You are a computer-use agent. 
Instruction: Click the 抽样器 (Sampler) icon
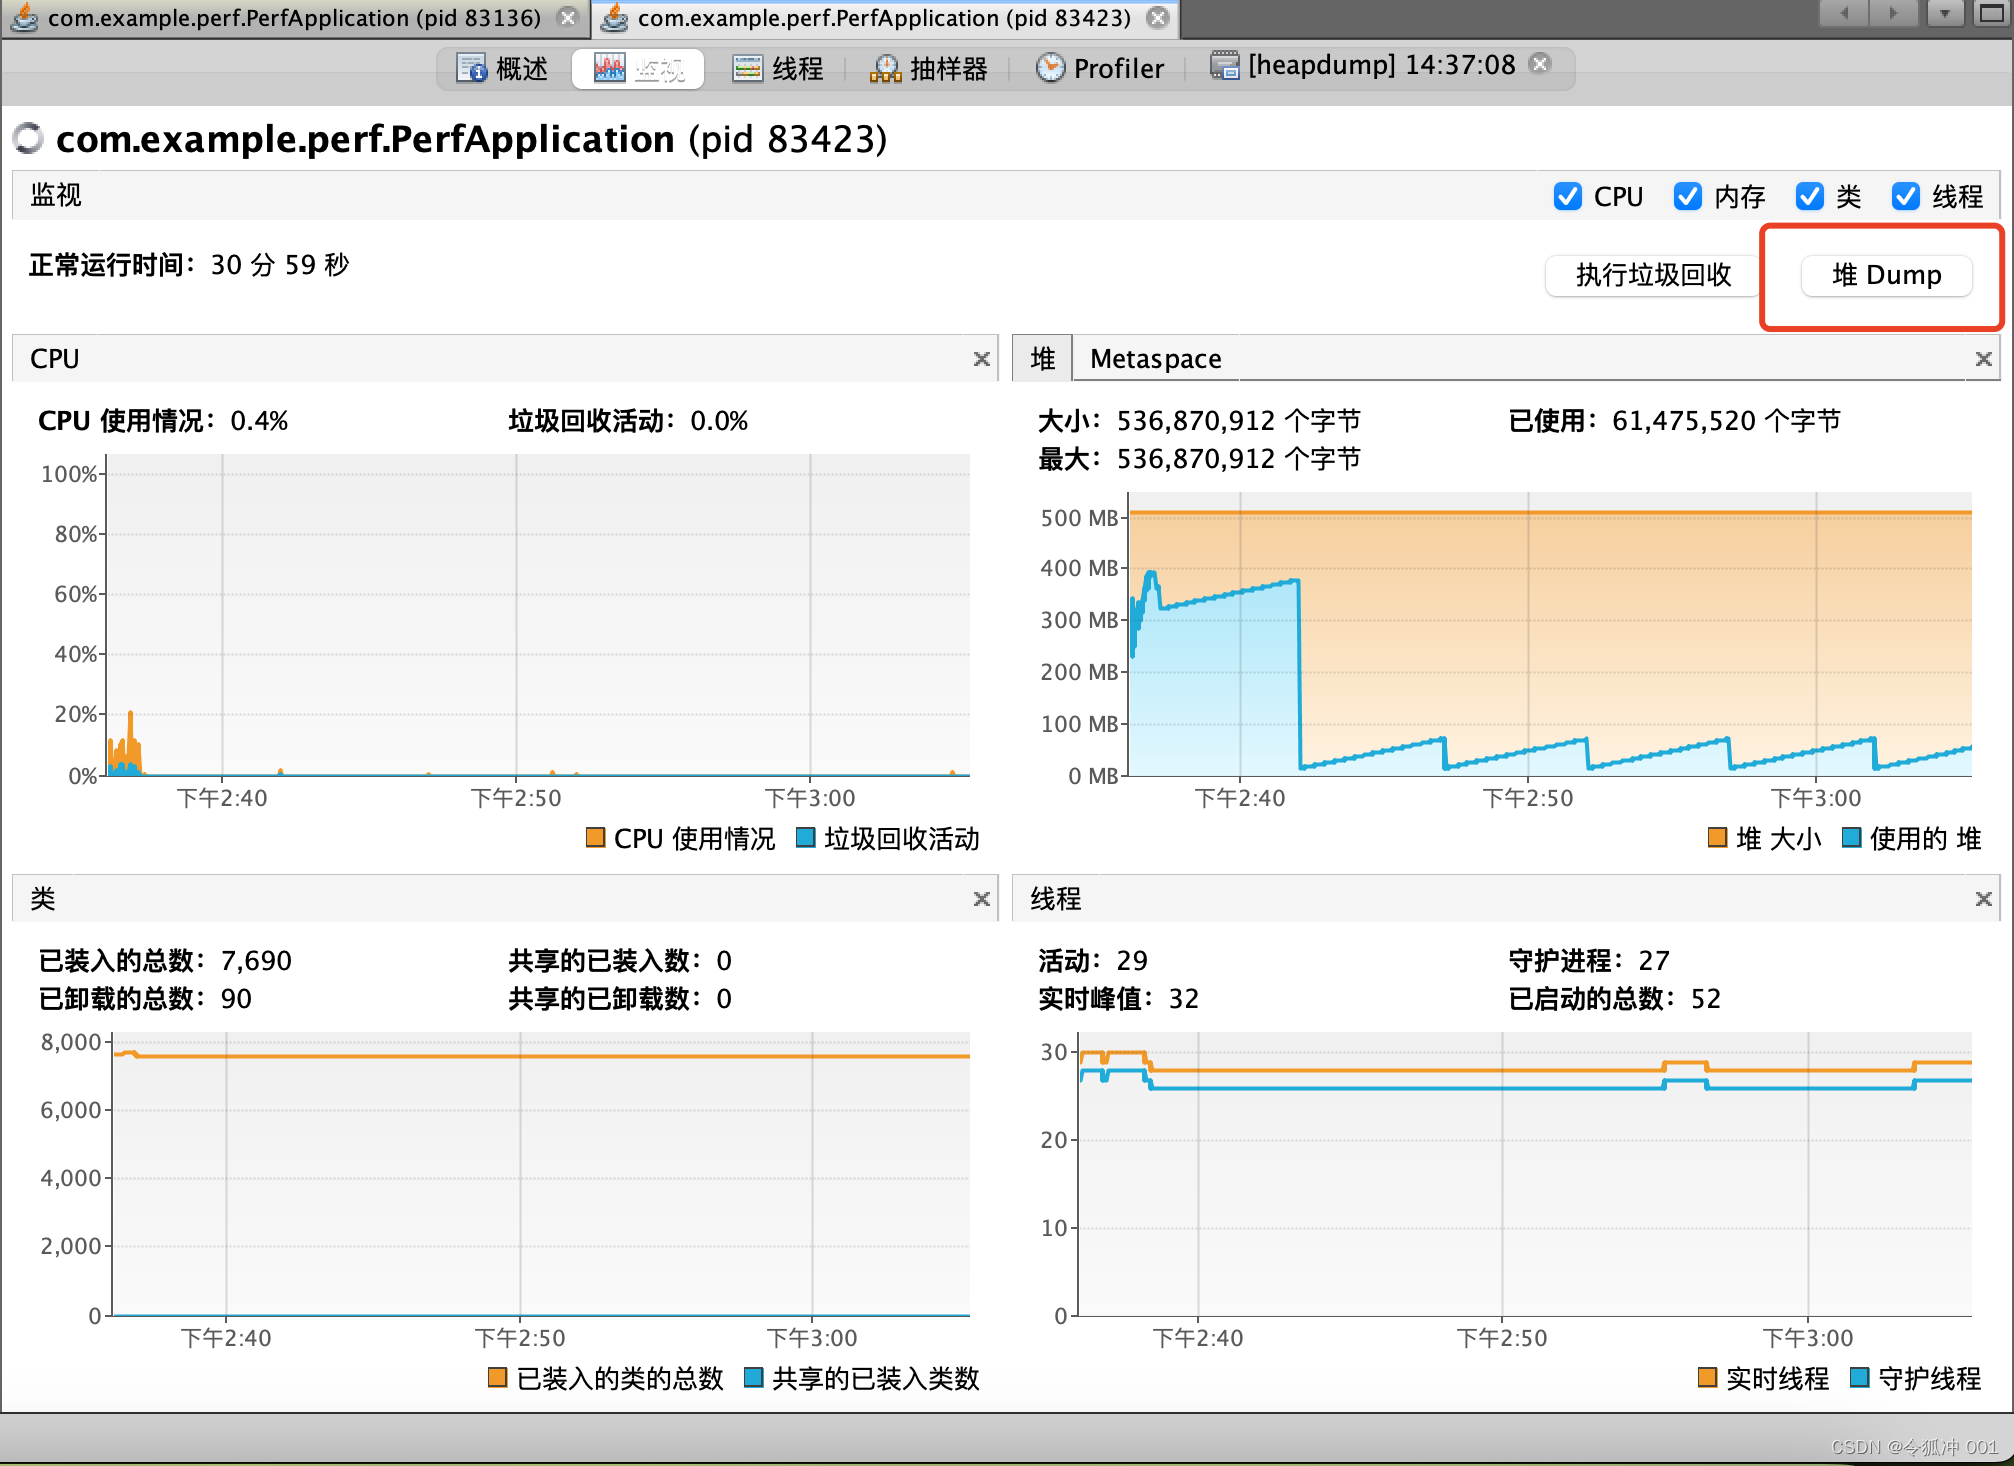[x=884, y=68]
